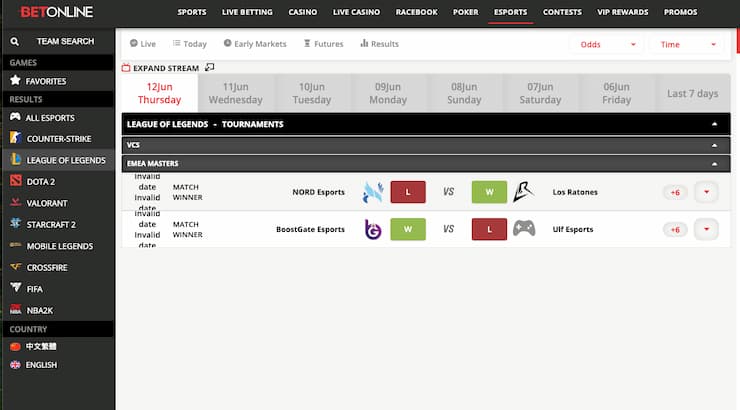Open the Esports menu
Image resolution: width=740 pixels, height=410 pixels.
pyautogui.click(x=510, y=12)
